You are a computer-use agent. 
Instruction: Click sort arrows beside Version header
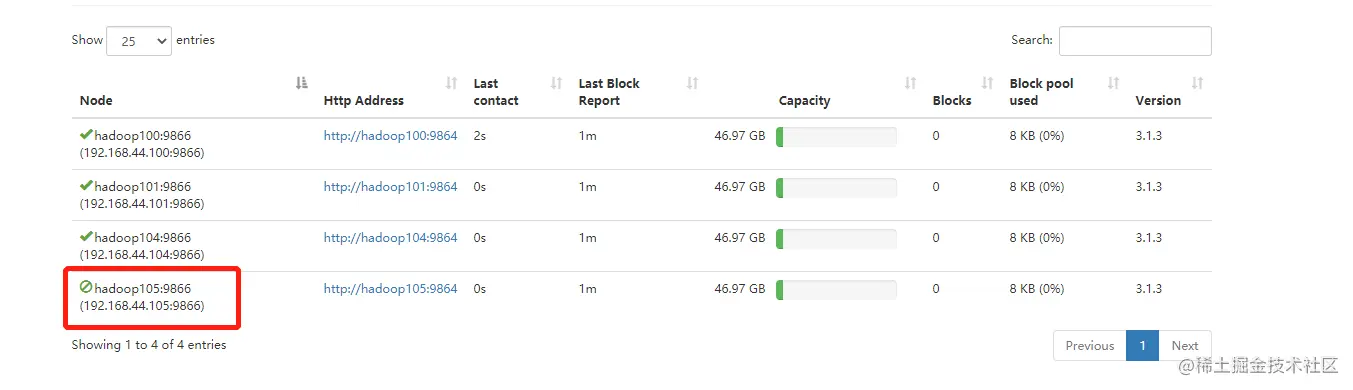point(1197,83)
